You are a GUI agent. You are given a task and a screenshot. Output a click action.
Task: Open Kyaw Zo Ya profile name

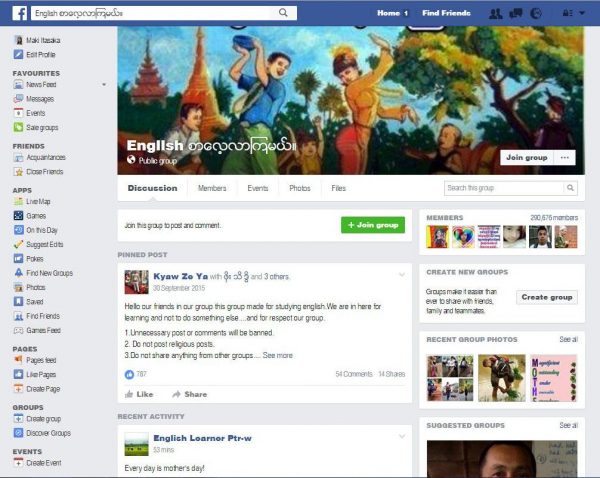[181, 276]
